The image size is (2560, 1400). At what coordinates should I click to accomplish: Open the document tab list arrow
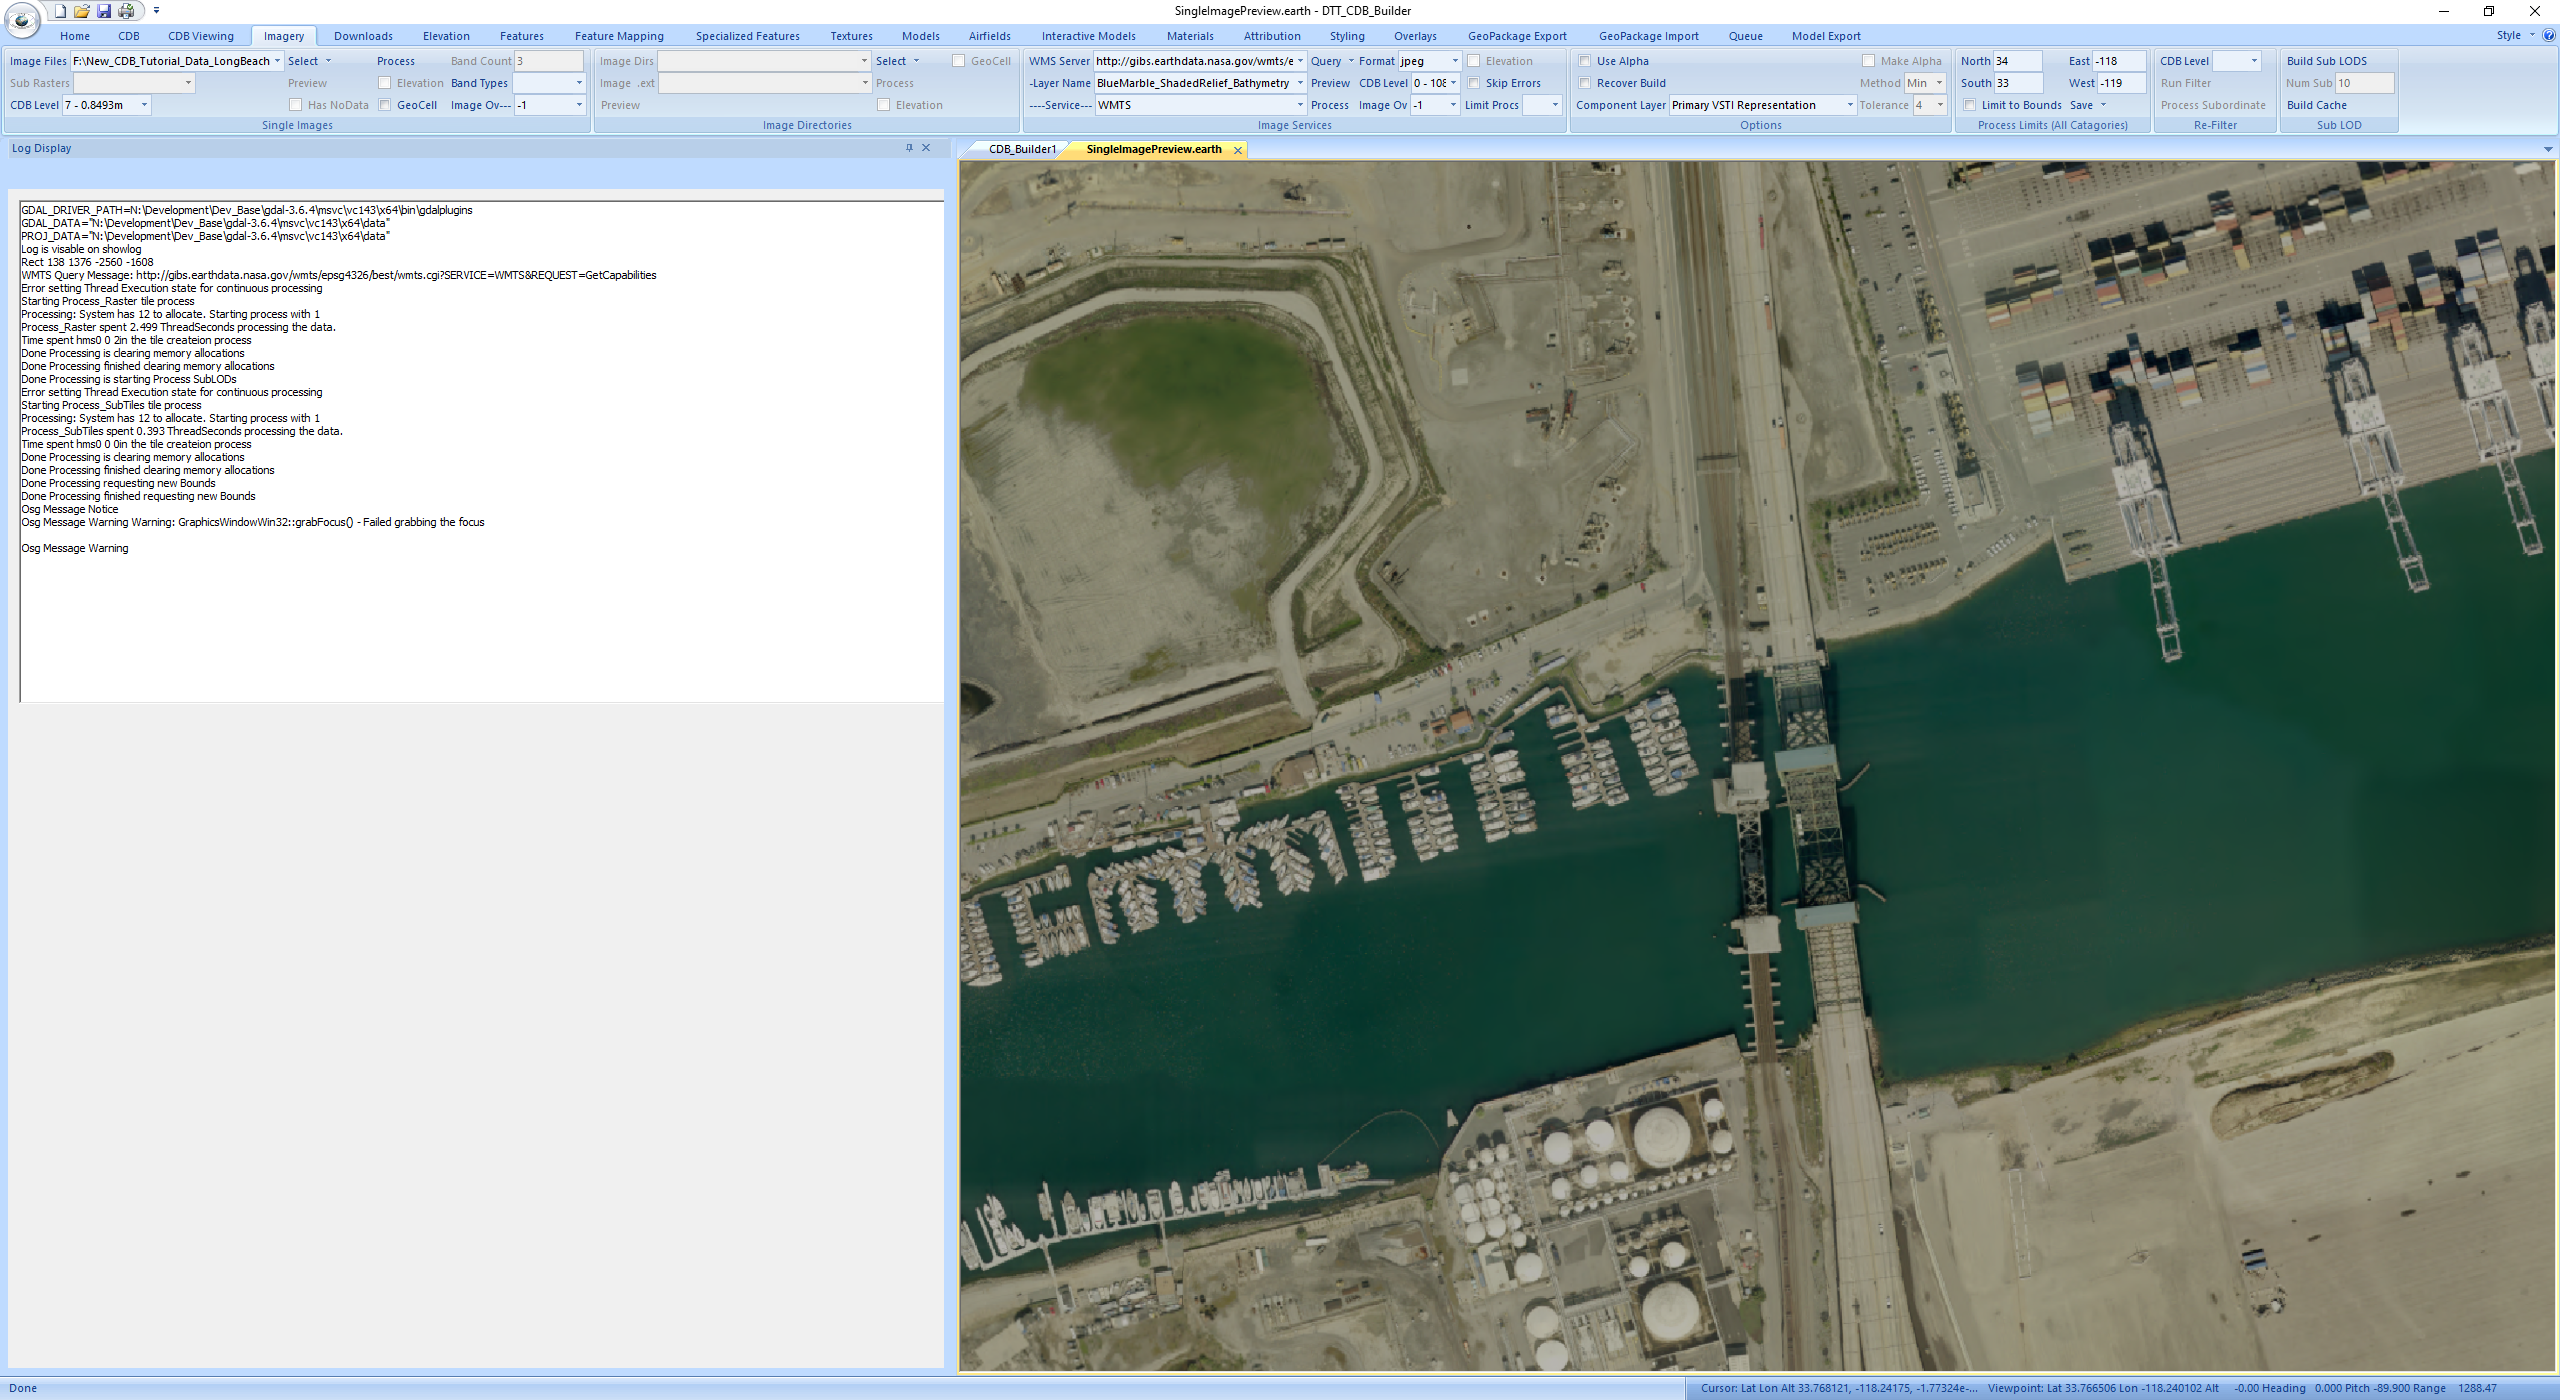[x=2548, y=150]
